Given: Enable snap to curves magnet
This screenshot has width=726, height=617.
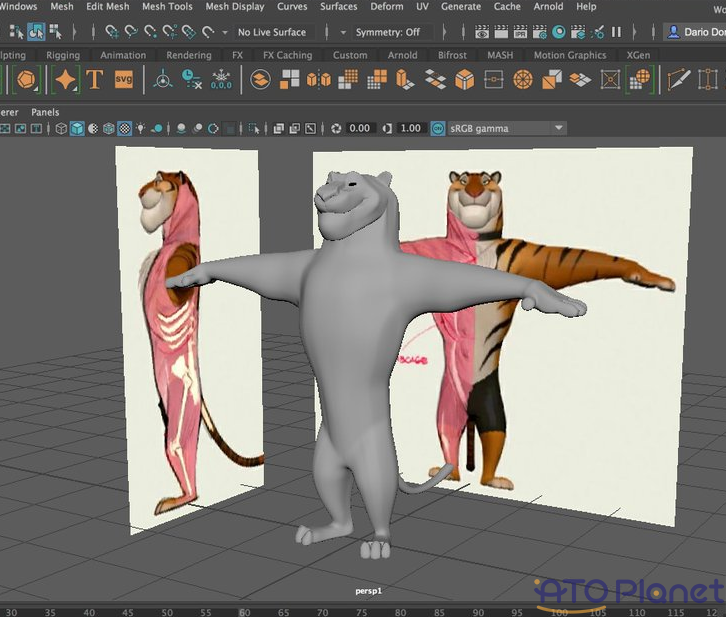Looking at the screenshot, I should pyautogui.click(x=131, y=32).
